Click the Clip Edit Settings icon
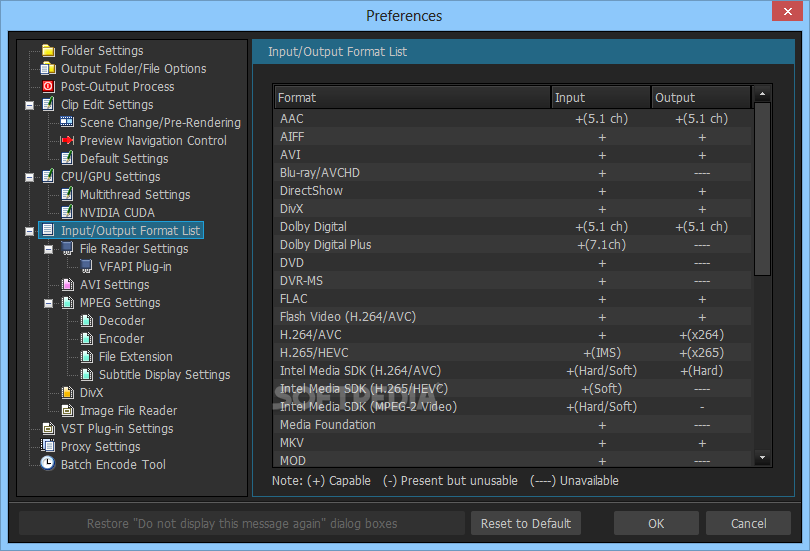 click(x=49, y=104)
